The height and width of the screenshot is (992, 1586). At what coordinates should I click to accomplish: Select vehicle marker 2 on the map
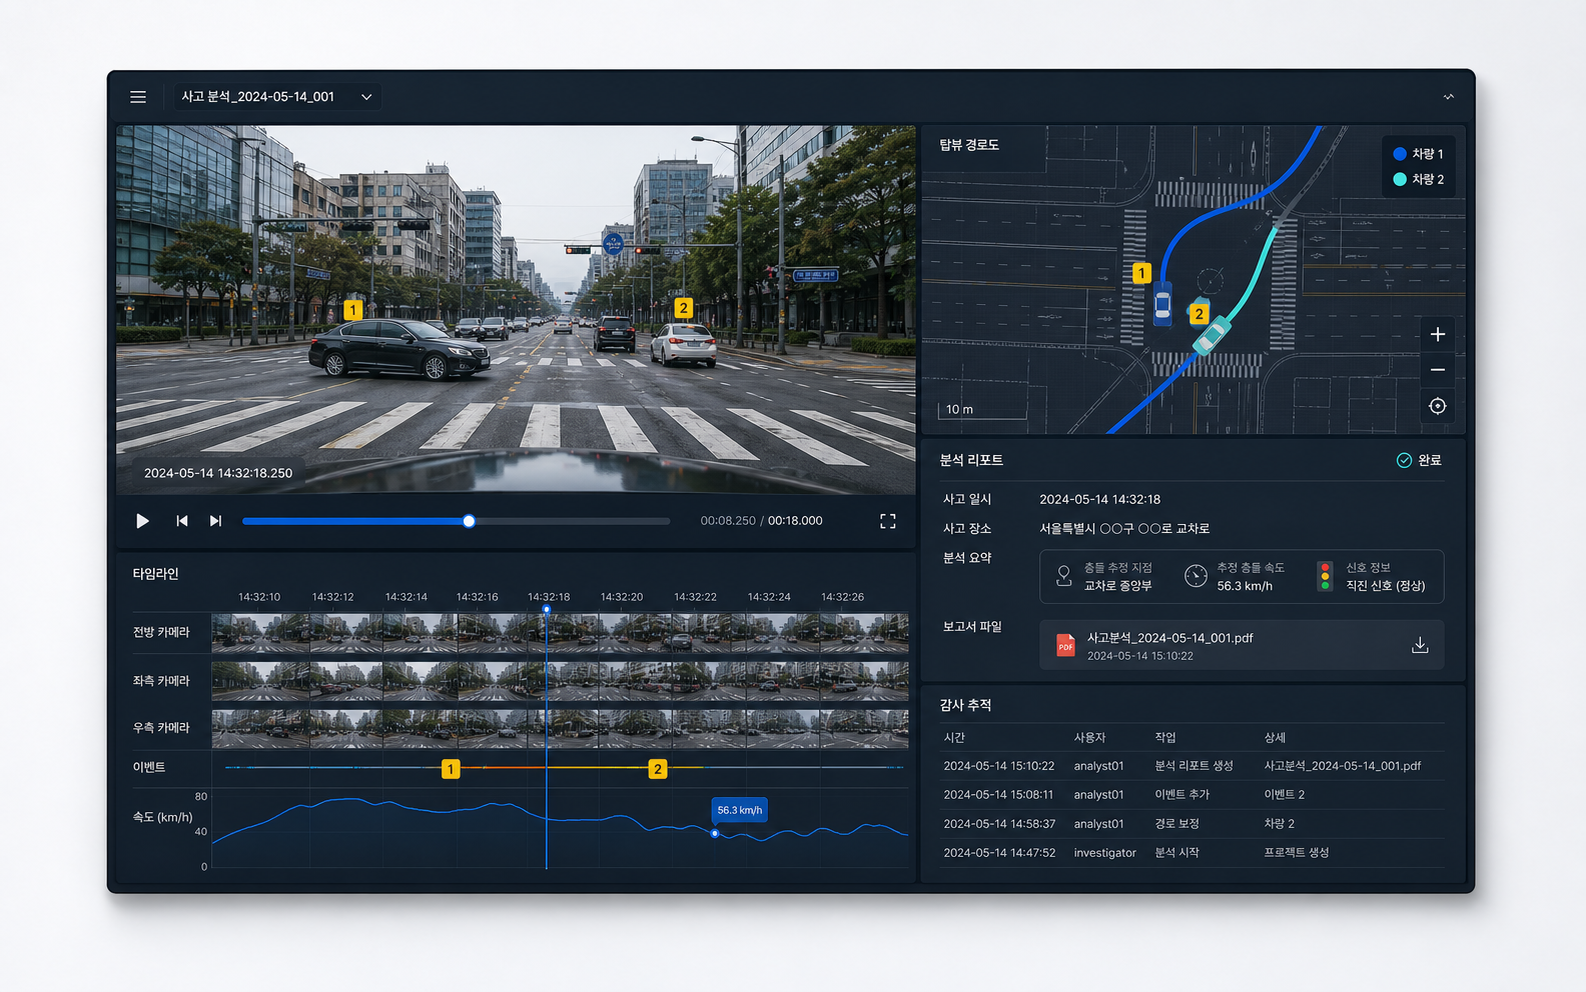pos(1199,314)
